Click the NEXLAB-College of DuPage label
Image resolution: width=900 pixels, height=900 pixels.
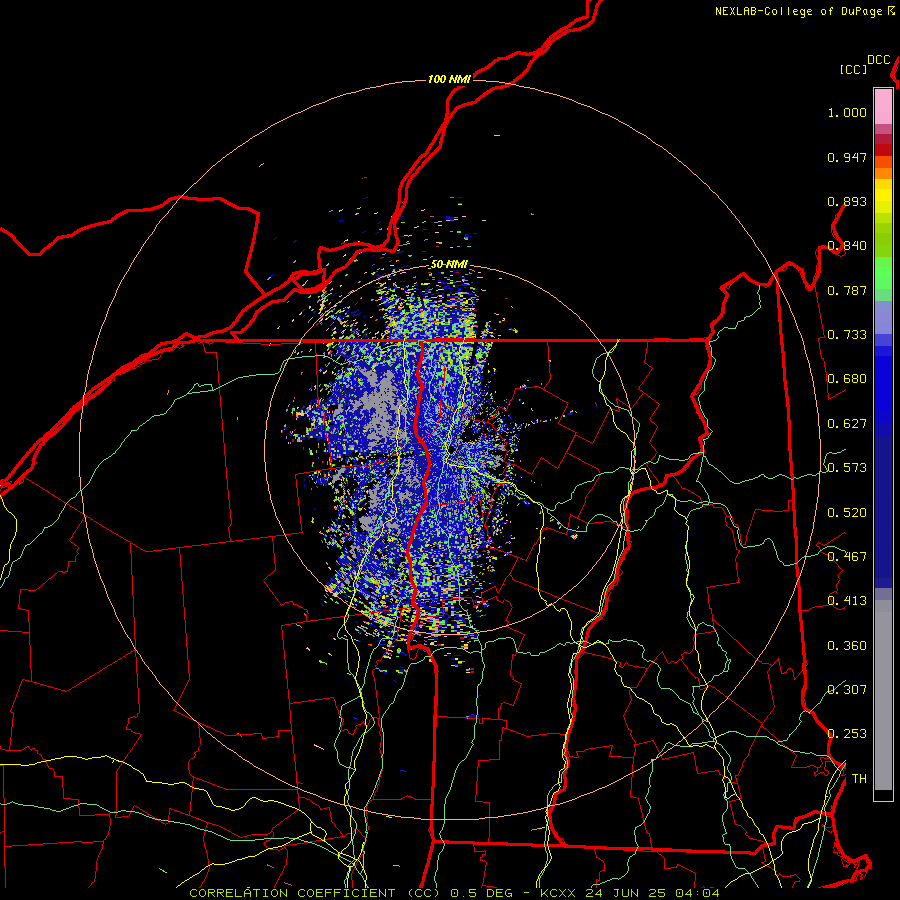799,11
